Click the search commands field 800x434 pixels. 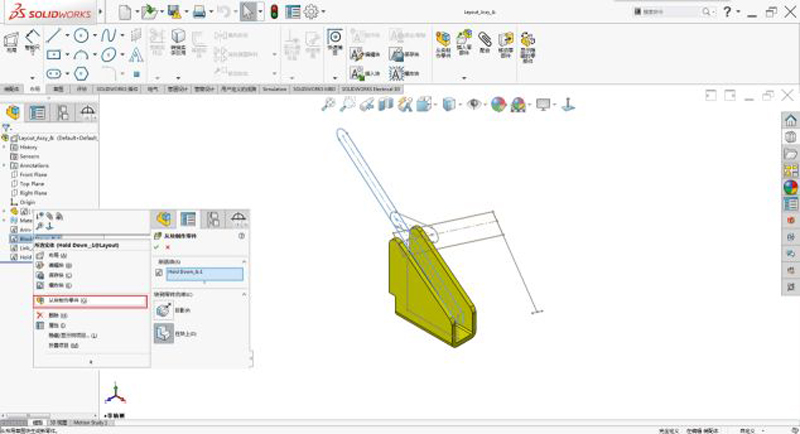pyautogui.click(x=672, y=11)
